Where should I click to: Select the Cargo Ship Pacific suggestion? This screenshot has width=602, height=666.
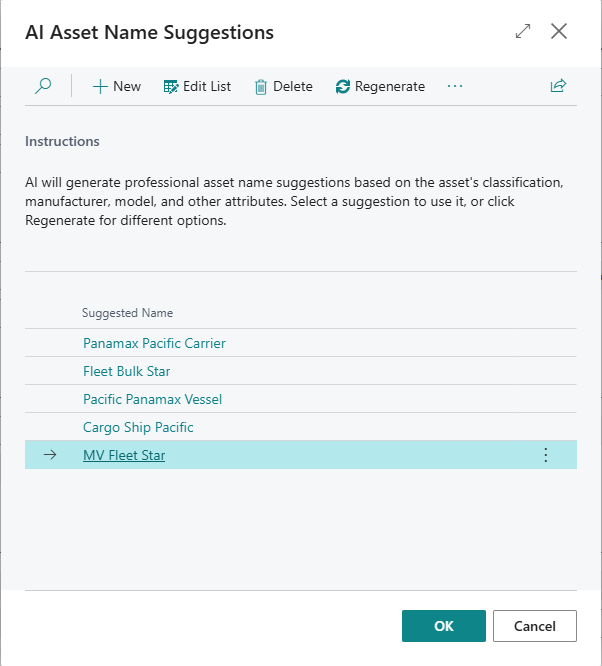click(x=138, y=427)
